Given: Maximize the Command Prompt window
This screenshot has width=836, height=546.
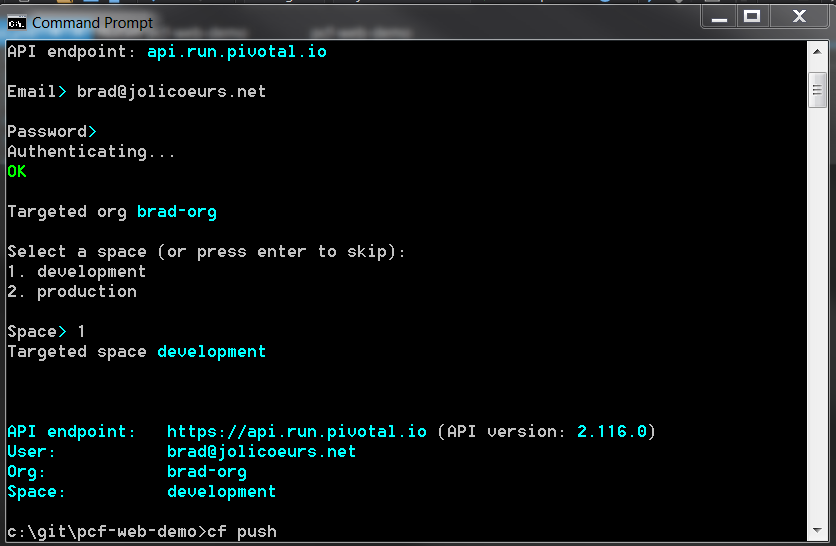Looking at the screenshot, I should pos(752,17).
